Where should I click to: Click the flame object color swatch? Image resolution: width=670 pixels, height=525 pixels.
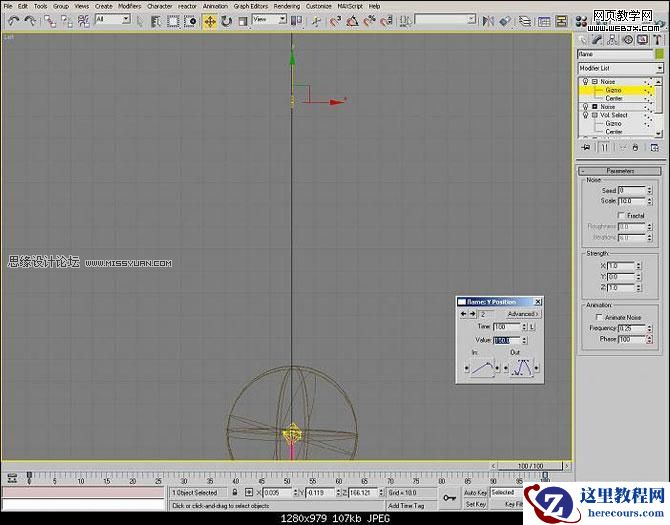click(x=658, y=54)
